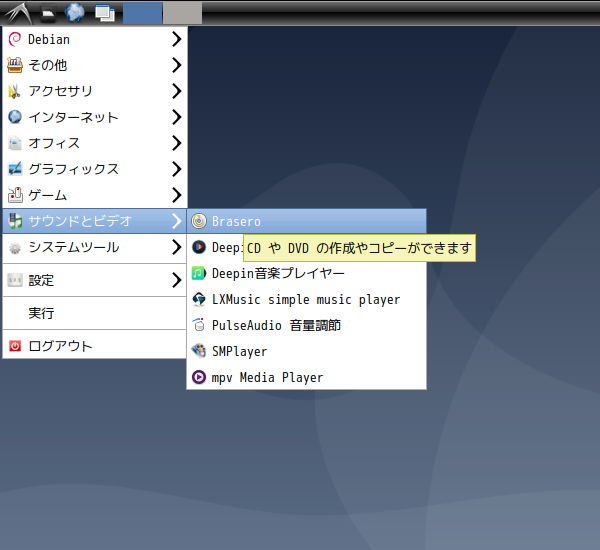Screen dimensions: 600x550
Task: Click the アクセサリ scissors icon
Action: click(15, 91)
